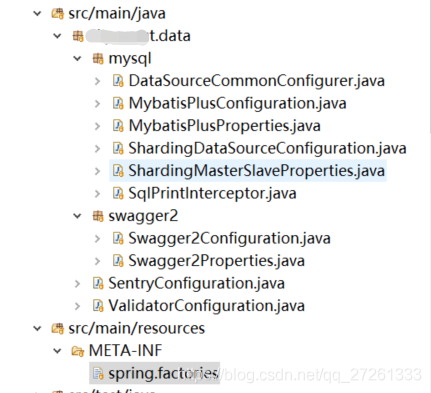Collapse the t.data package arrow
The image size is (431, 393).
57,36
